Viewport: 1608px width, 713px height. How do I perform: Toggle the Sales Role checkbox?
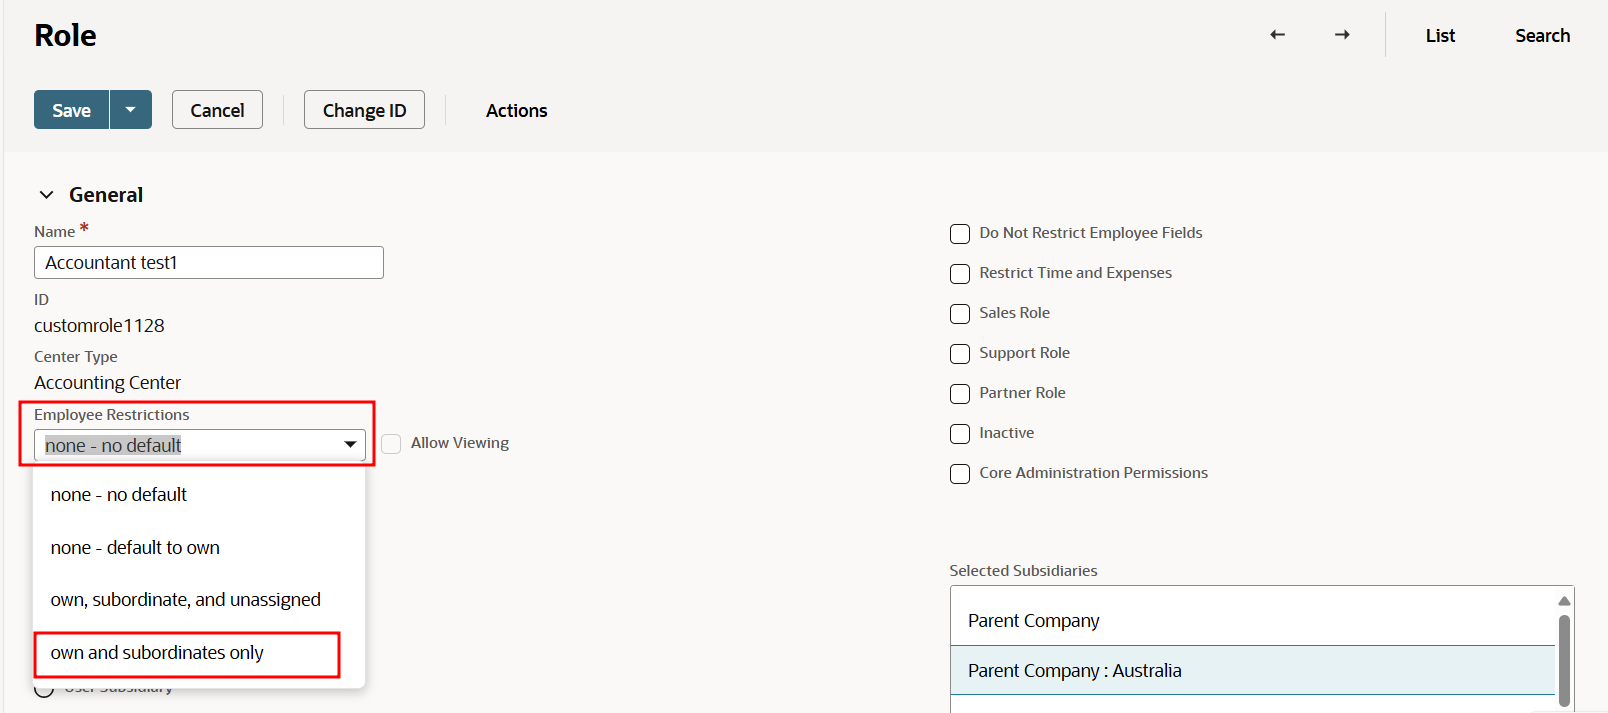[x=960, y=314]
